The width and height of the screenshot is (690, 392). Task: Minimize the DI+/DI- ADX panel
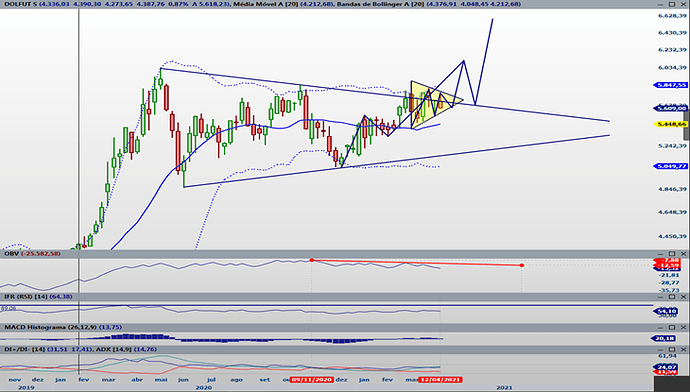(661, 349)
